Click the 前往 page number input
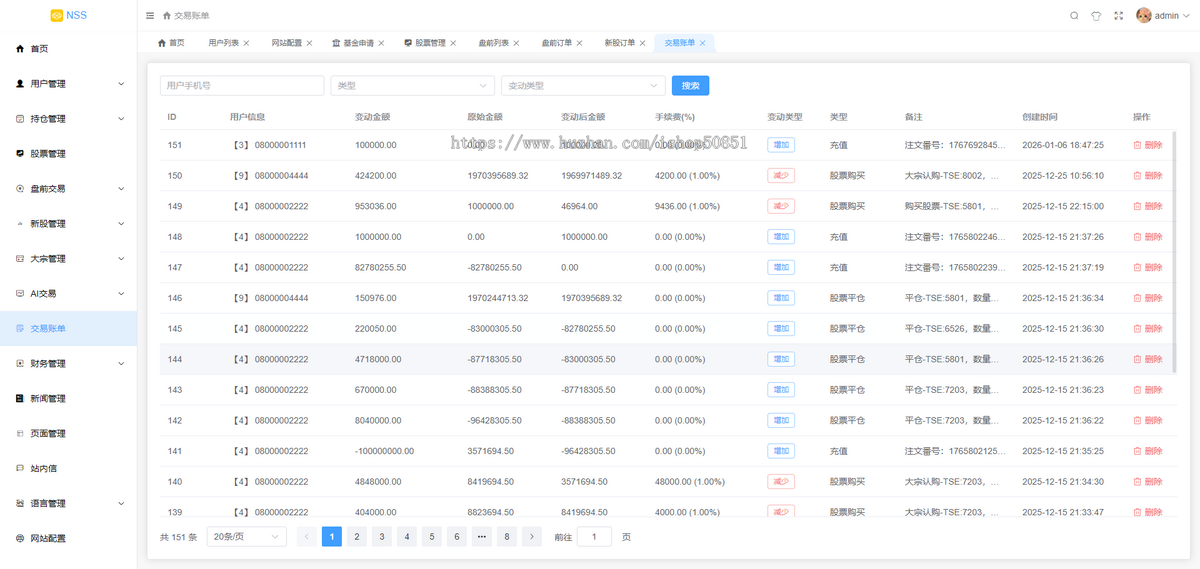1200x569 pixels. click(x=595, y=537)
